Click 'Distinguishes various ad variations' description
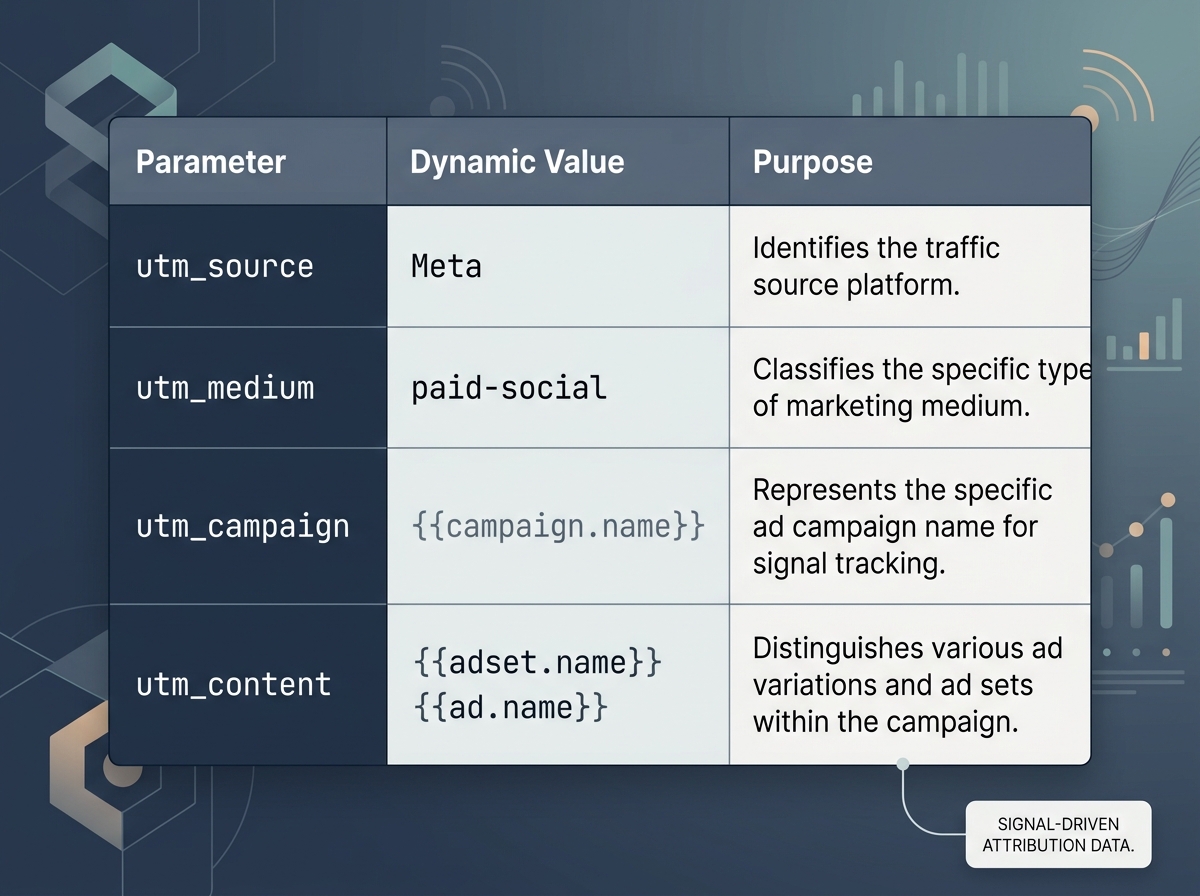Image resolution: width=1200 pixels, height=896 pixels. coord(907,685)
